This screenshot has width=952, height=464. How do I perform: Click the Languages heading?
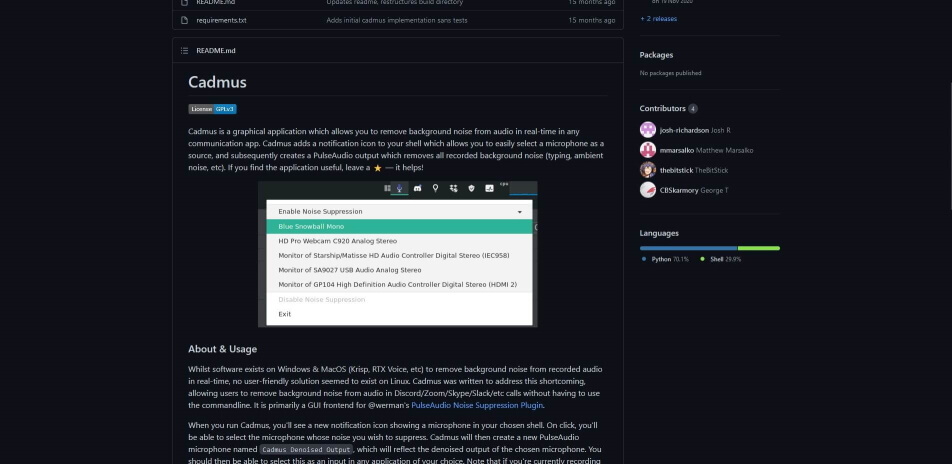(x=659, y=233)
